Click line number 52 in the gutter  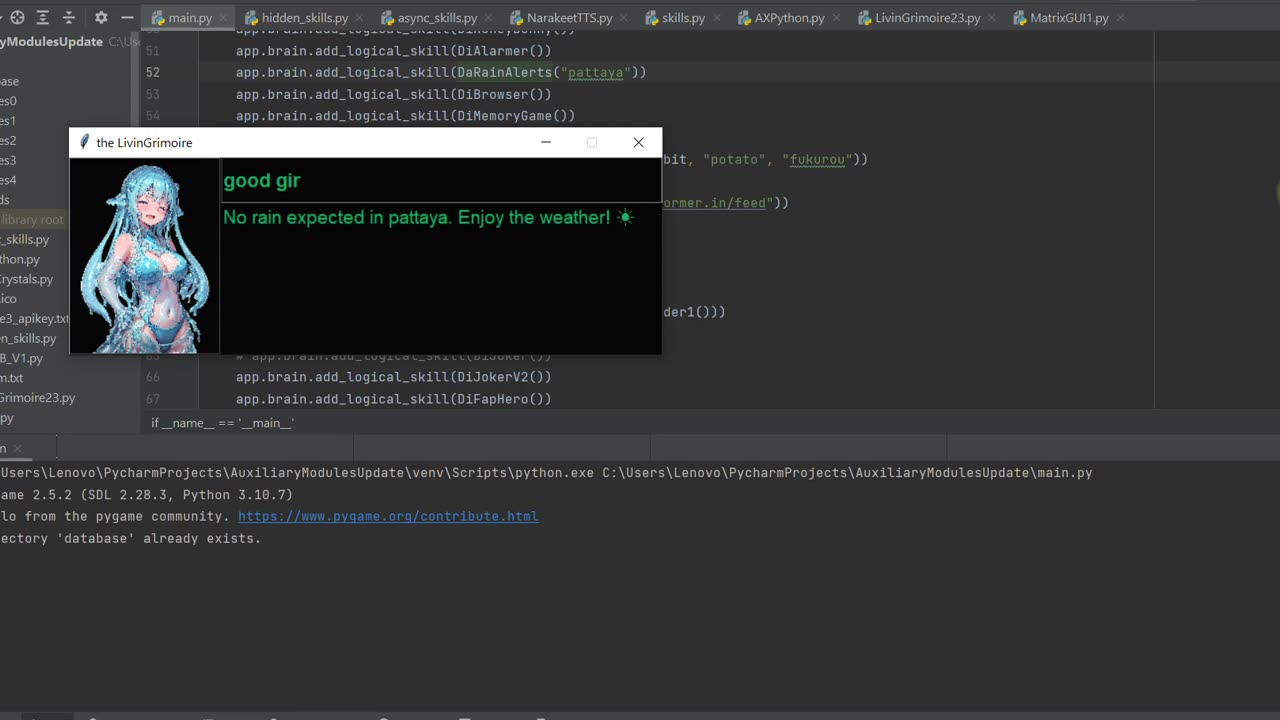pyautogui.click(x=152, y=72)
